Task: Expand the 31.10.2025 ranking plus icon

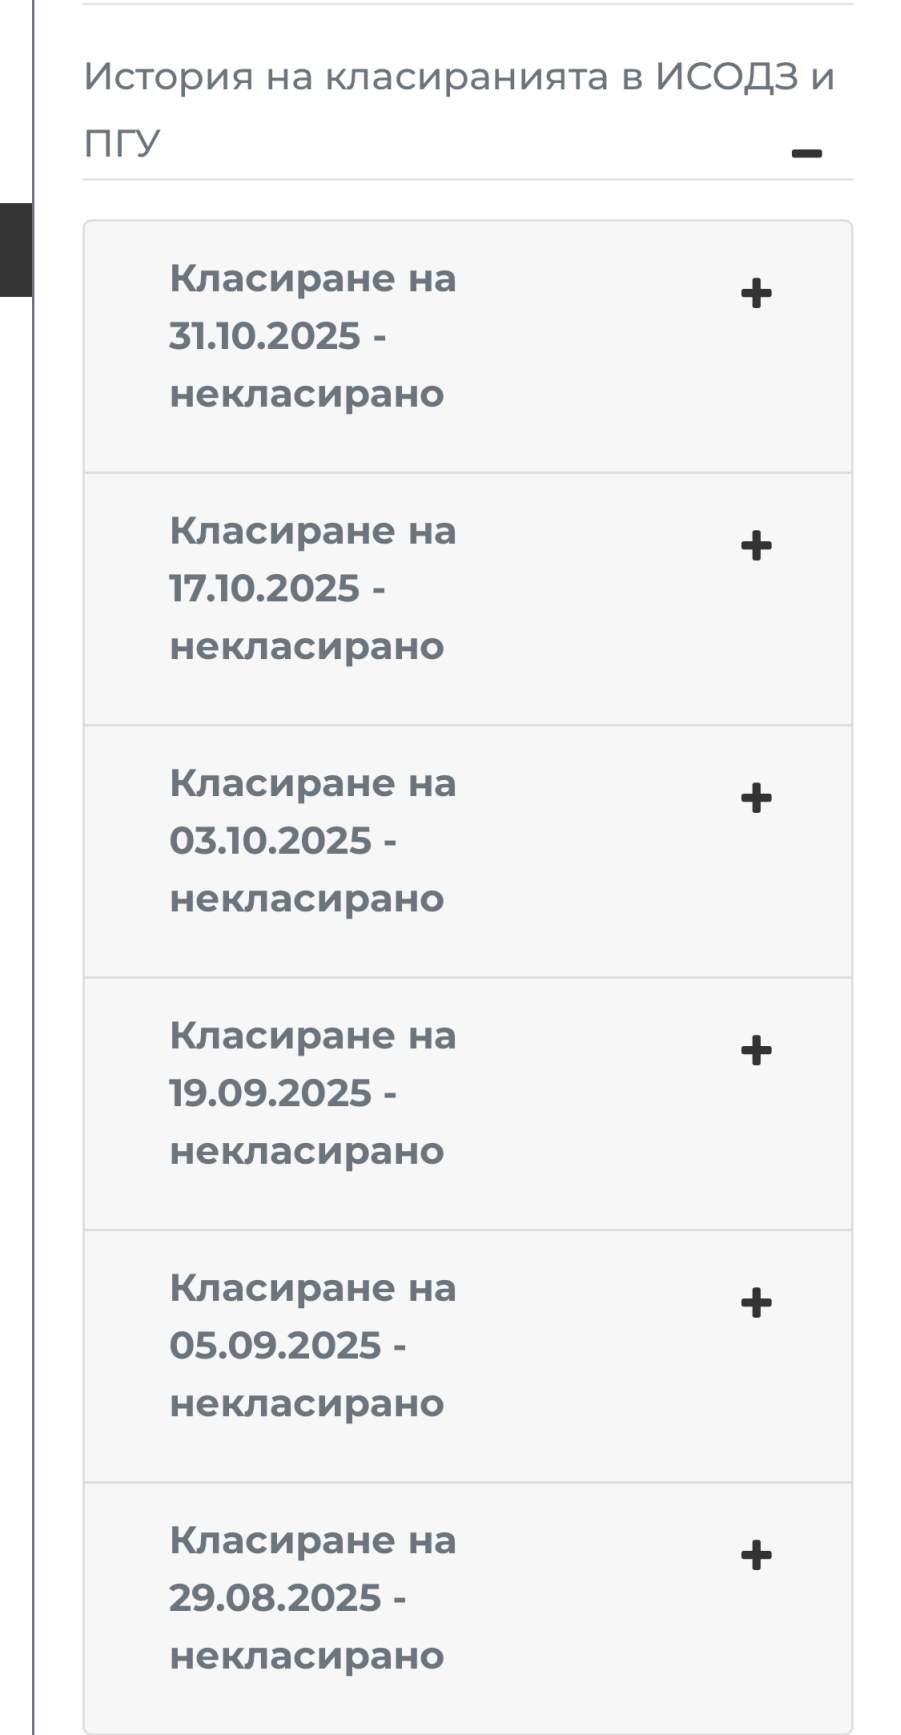Action: click(x=756, y=294)
